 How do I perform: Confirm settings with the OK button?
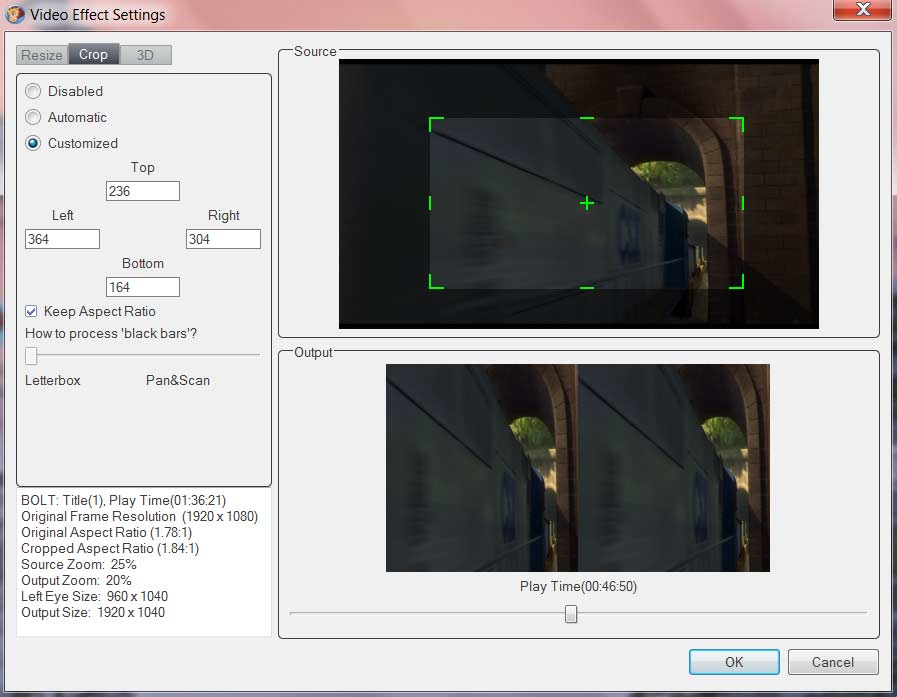pyautogui.click(x=734, y=662)
